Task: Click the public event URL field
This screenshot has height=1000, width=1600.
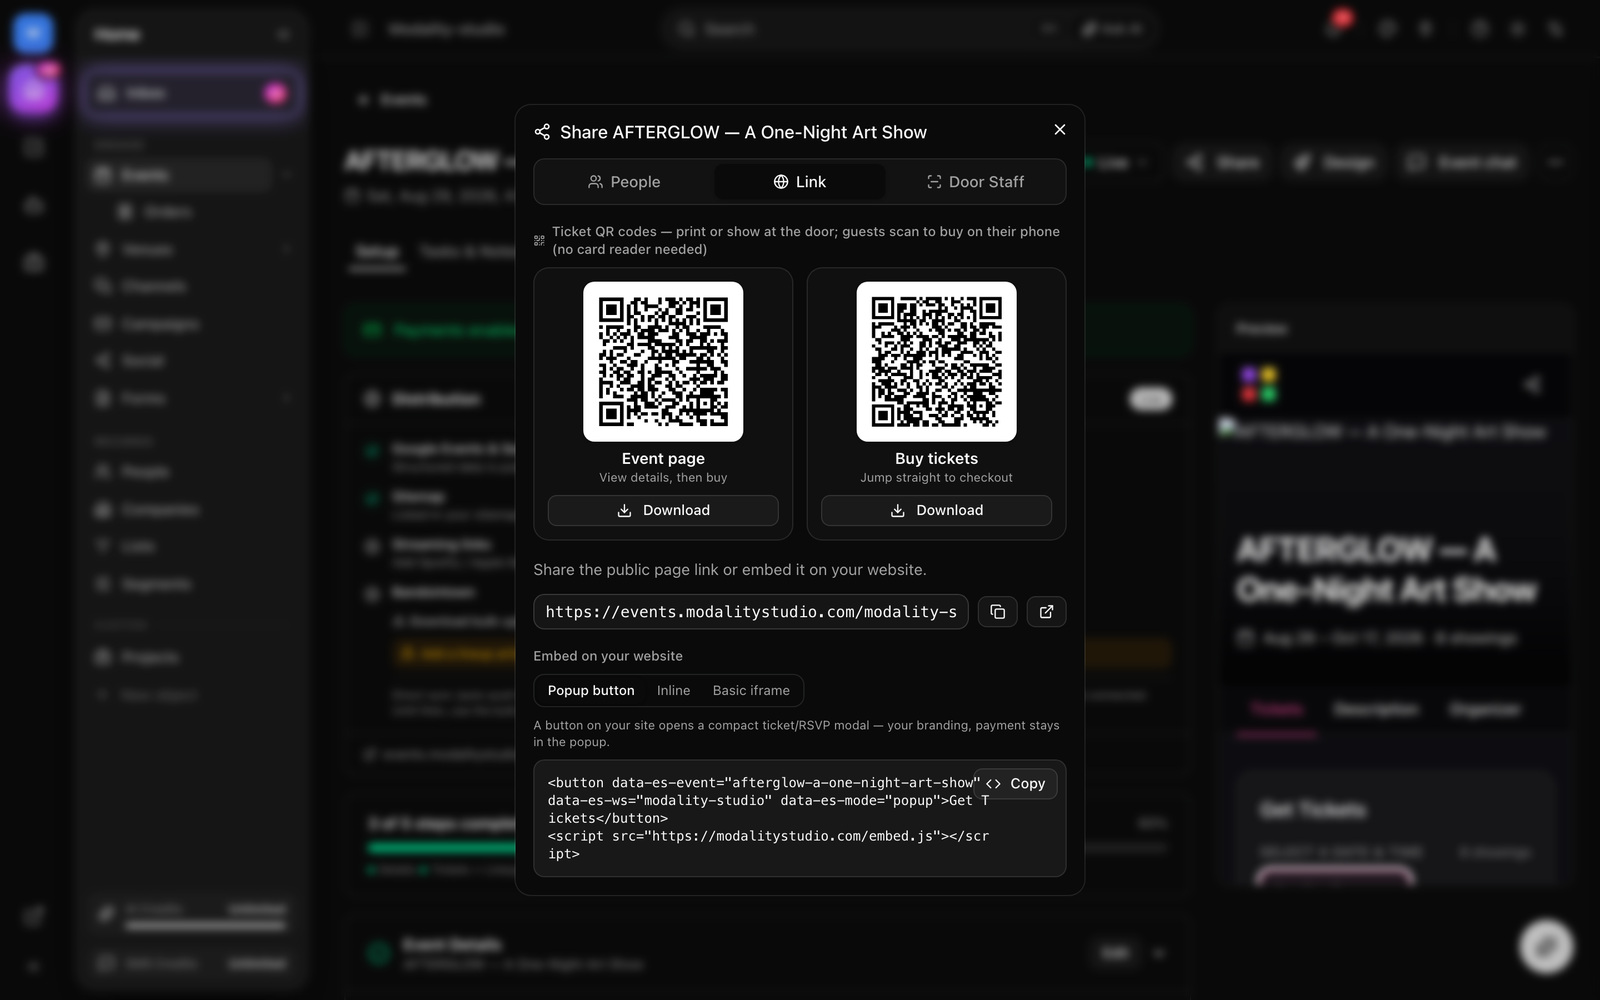Action: coord(751,612)
